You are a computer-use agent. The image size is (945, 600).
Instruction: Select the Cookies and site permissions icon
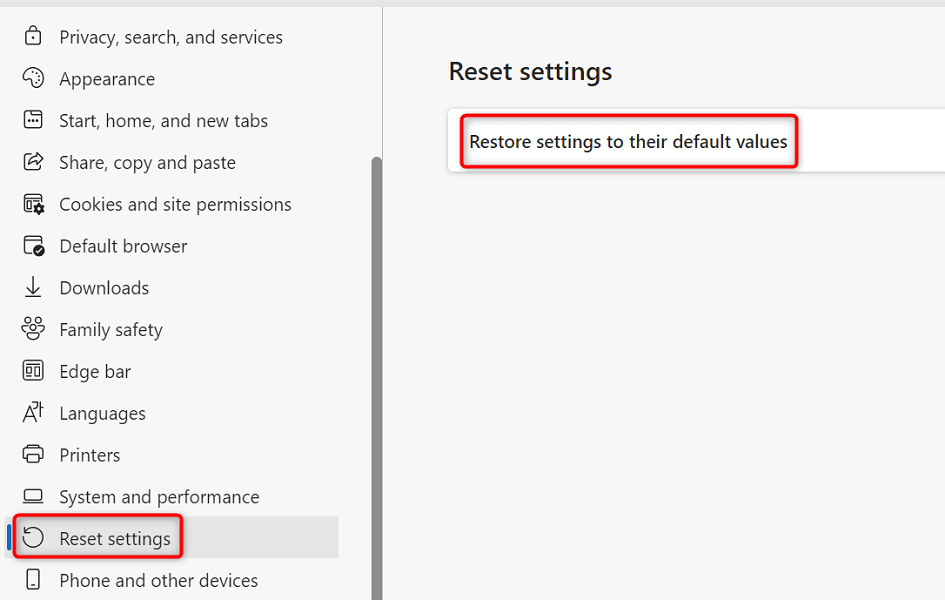click(34, 204)
